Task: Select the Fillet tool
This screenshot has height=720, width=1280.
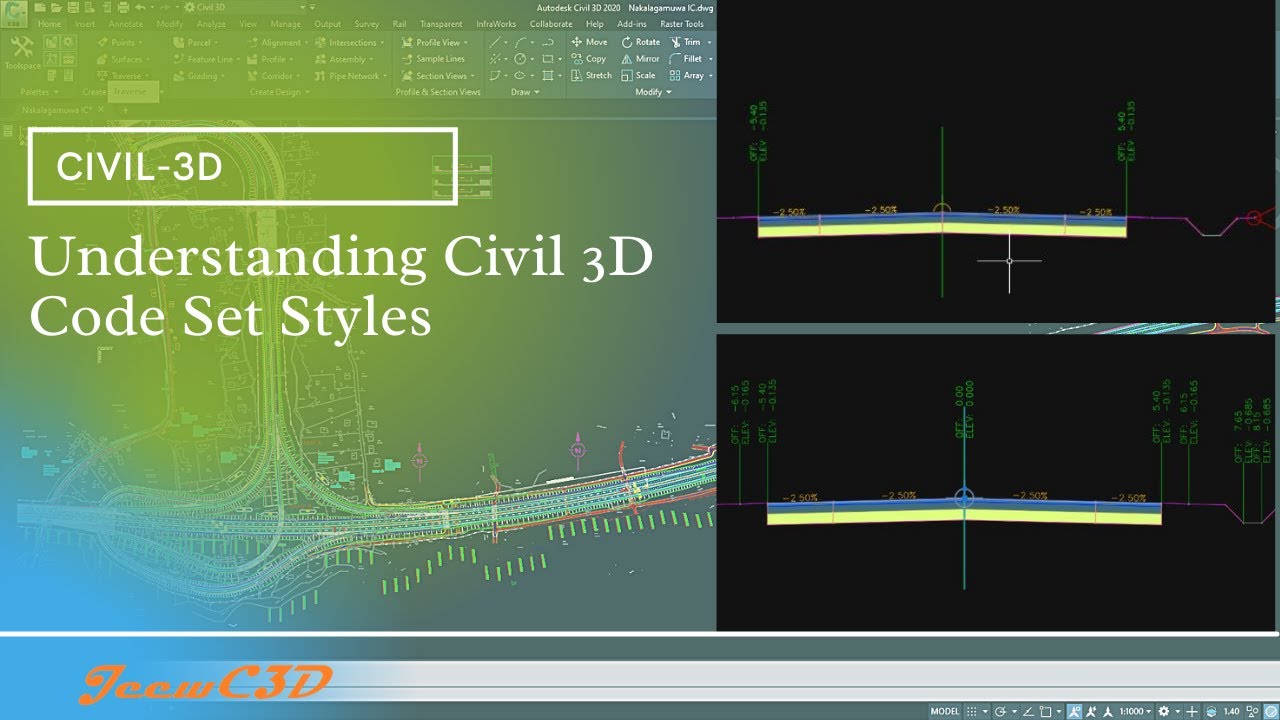Action: (x=686, y=59)
